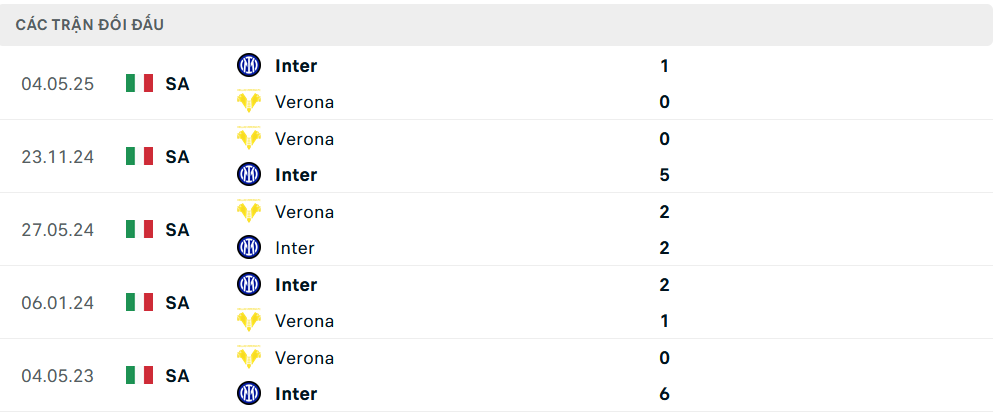Click Verona crest in 04.05.23 match
Viewport: 993px width, 412px height.
coord(248,358)
